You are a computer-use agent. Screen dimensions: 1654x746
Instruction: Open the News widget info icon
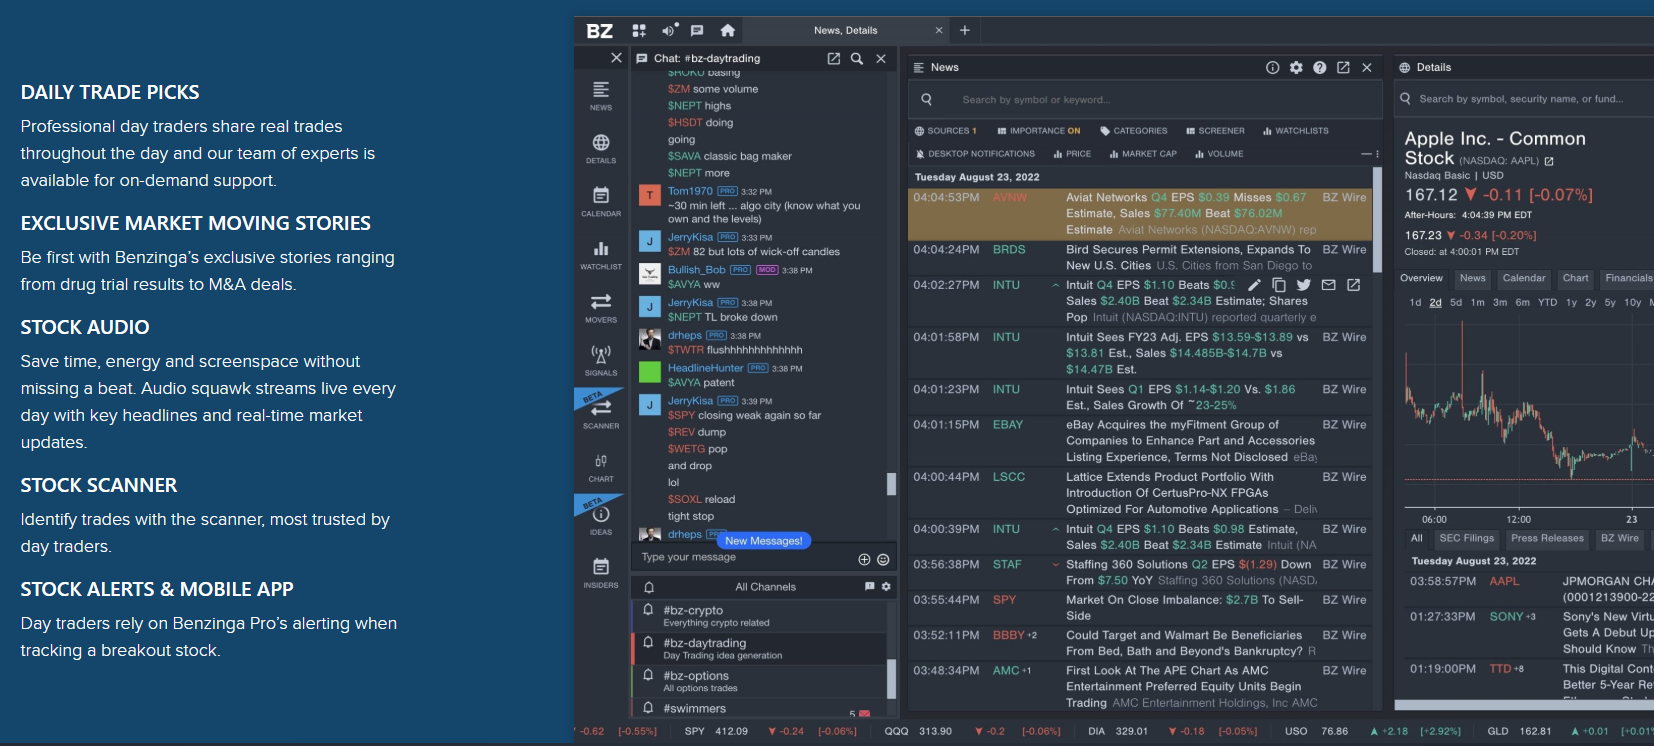click(1272, 67)
